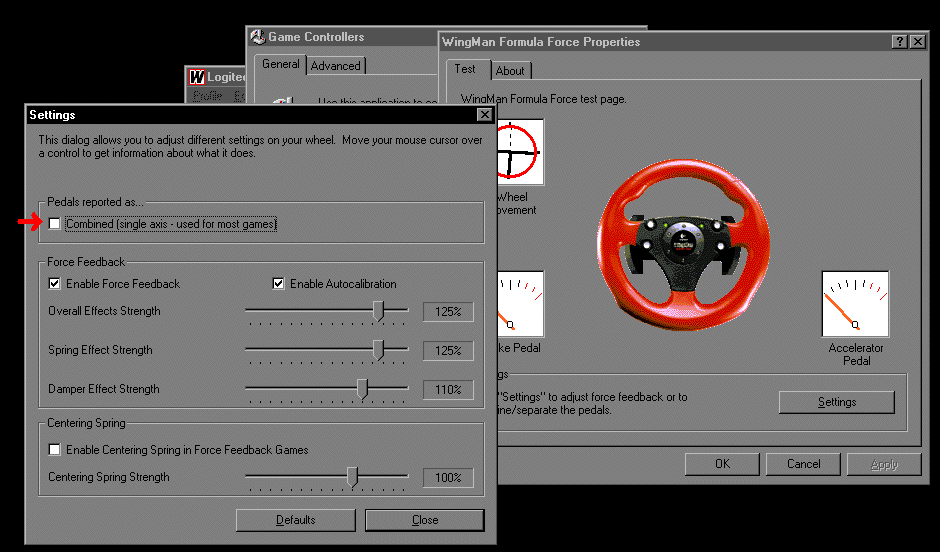The height and width of the screenshot is (552, 940).
Task: Click the Game Controllers title bar joystick icon
Action: (258, 37)
